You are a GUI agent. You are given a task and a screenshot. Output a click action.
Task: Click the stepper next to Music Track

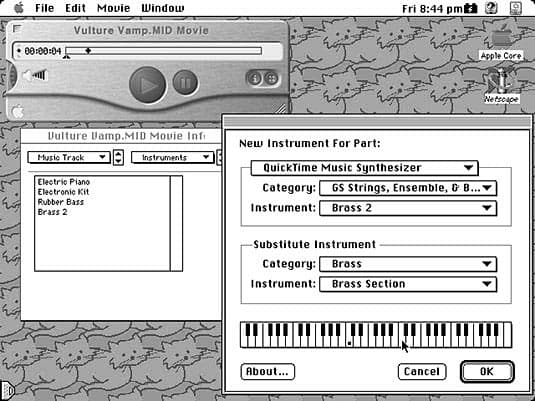pyautogui.click(x=118, y=157)
